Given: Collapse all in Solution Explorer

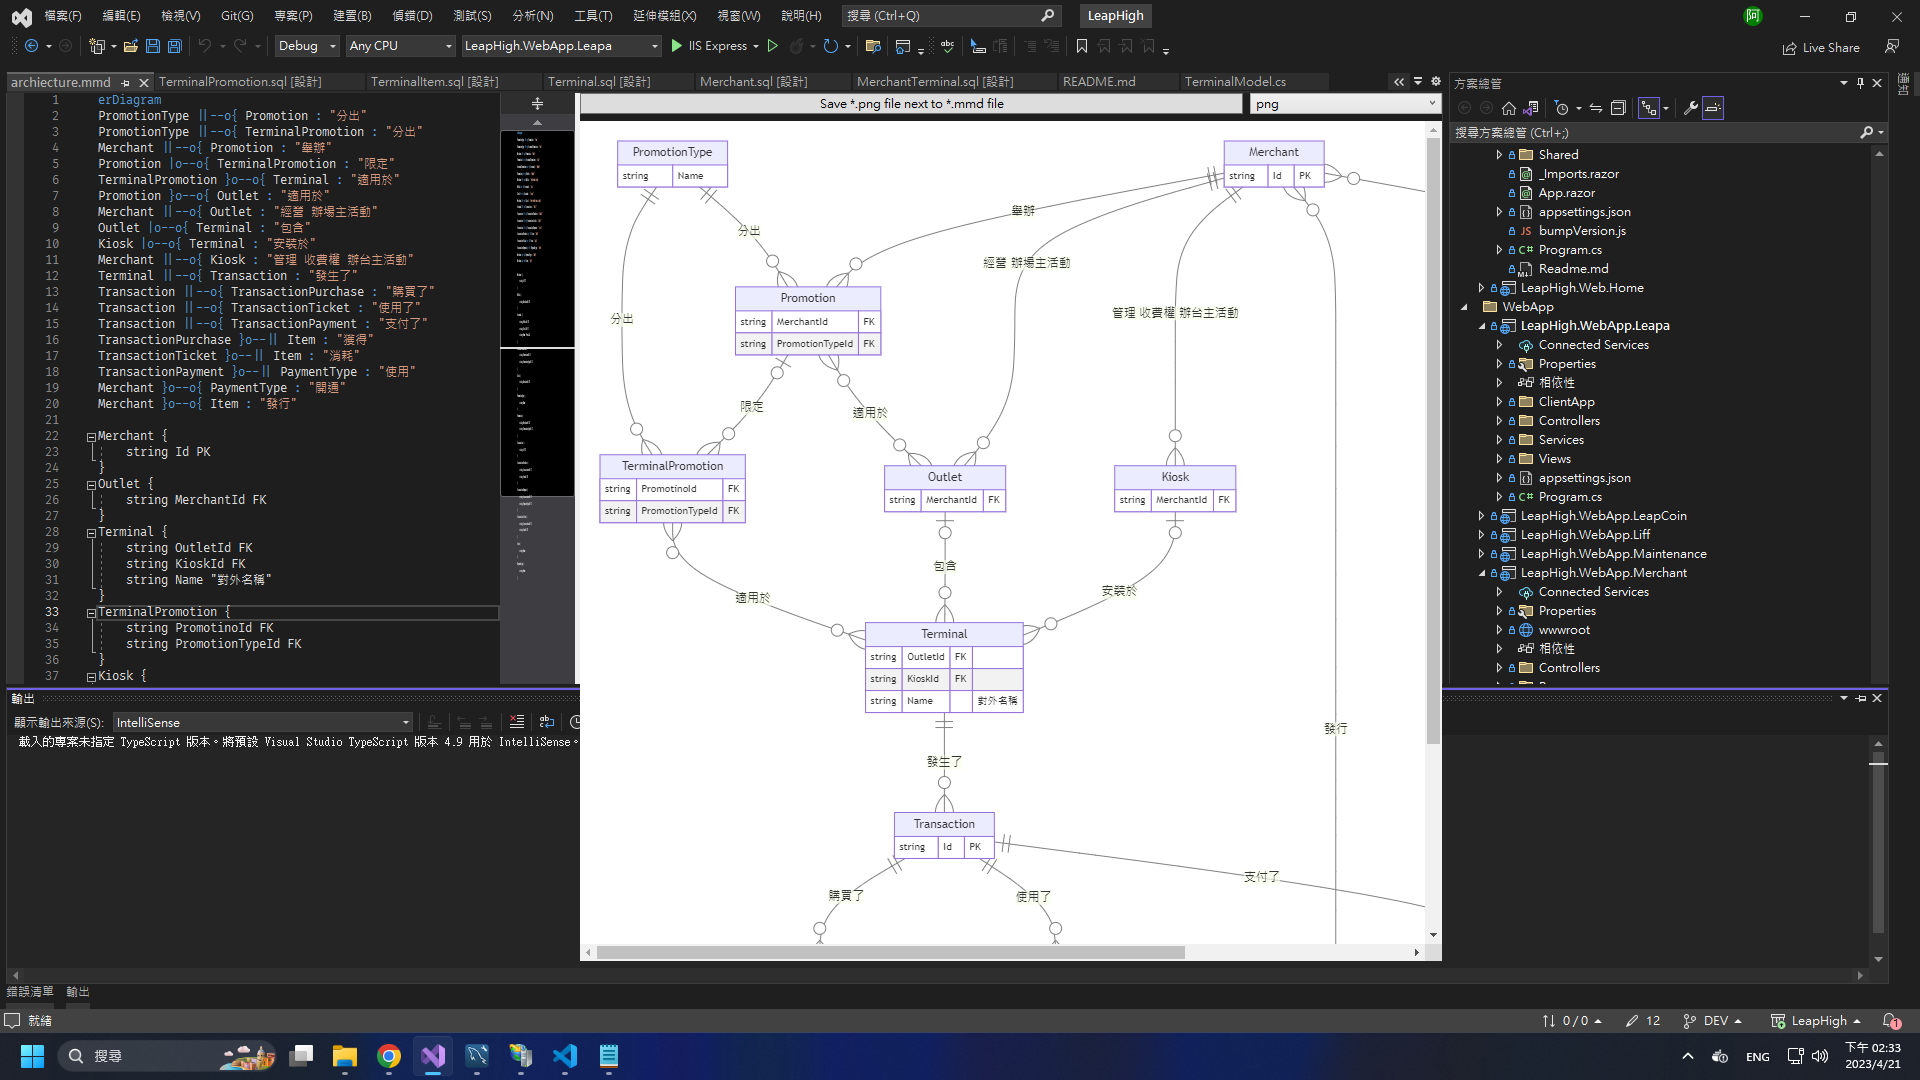Looking at the screenshot, I should pos(1618,108).
